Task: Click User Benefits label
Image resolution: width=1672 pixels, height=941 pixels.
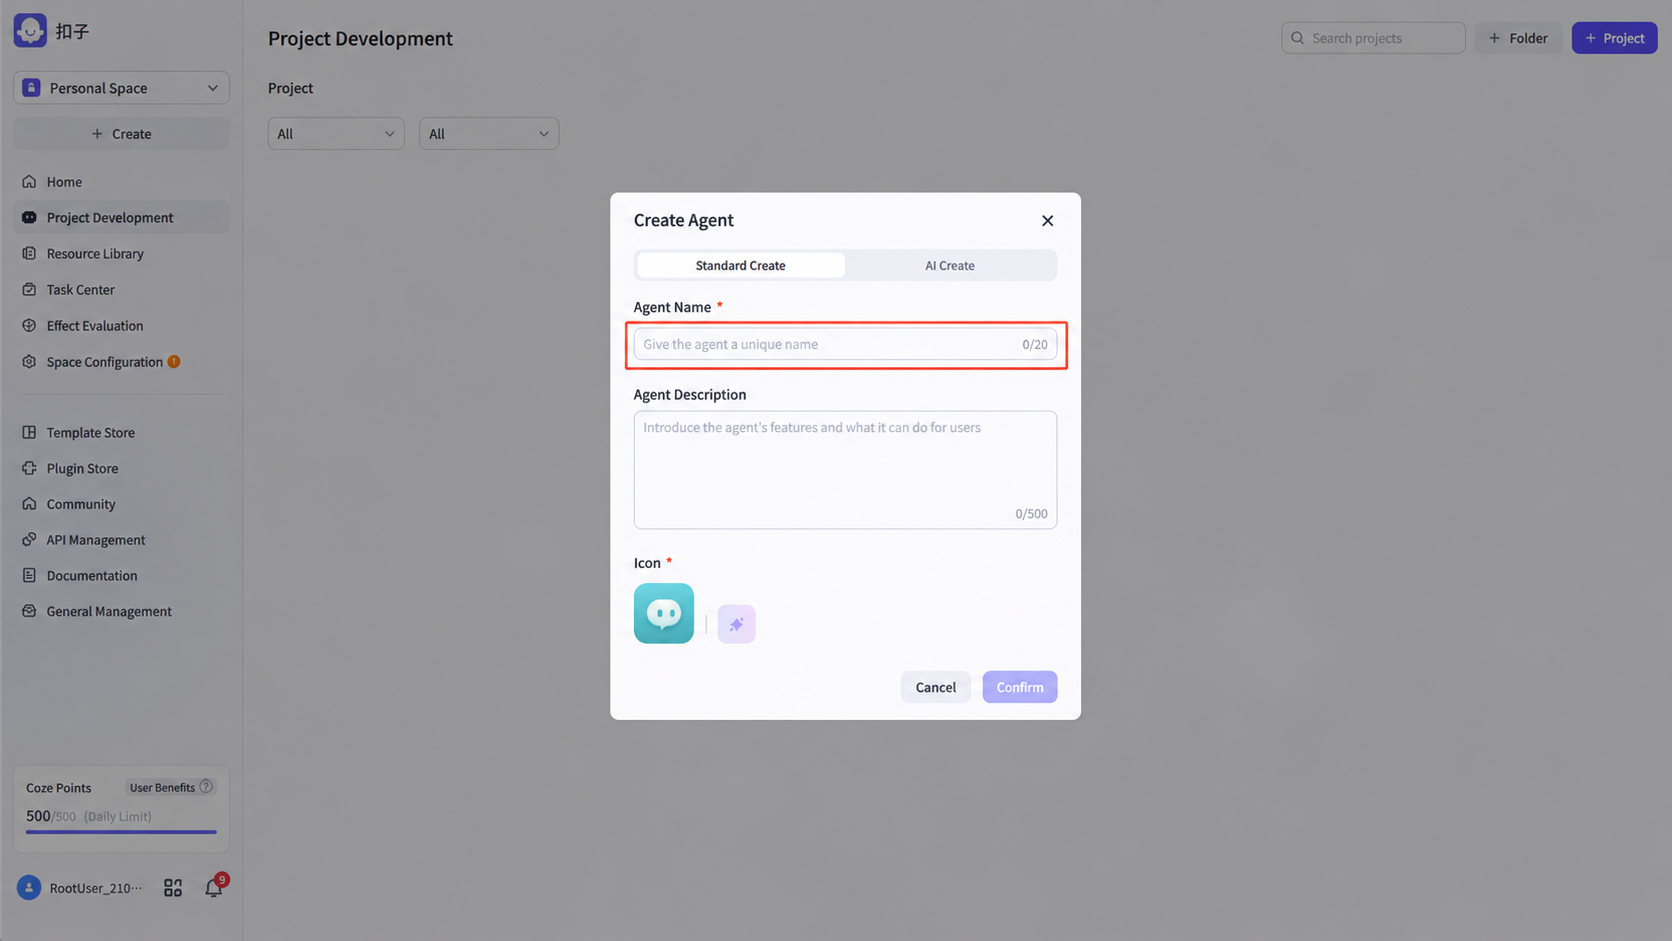Action: point(162,788)
